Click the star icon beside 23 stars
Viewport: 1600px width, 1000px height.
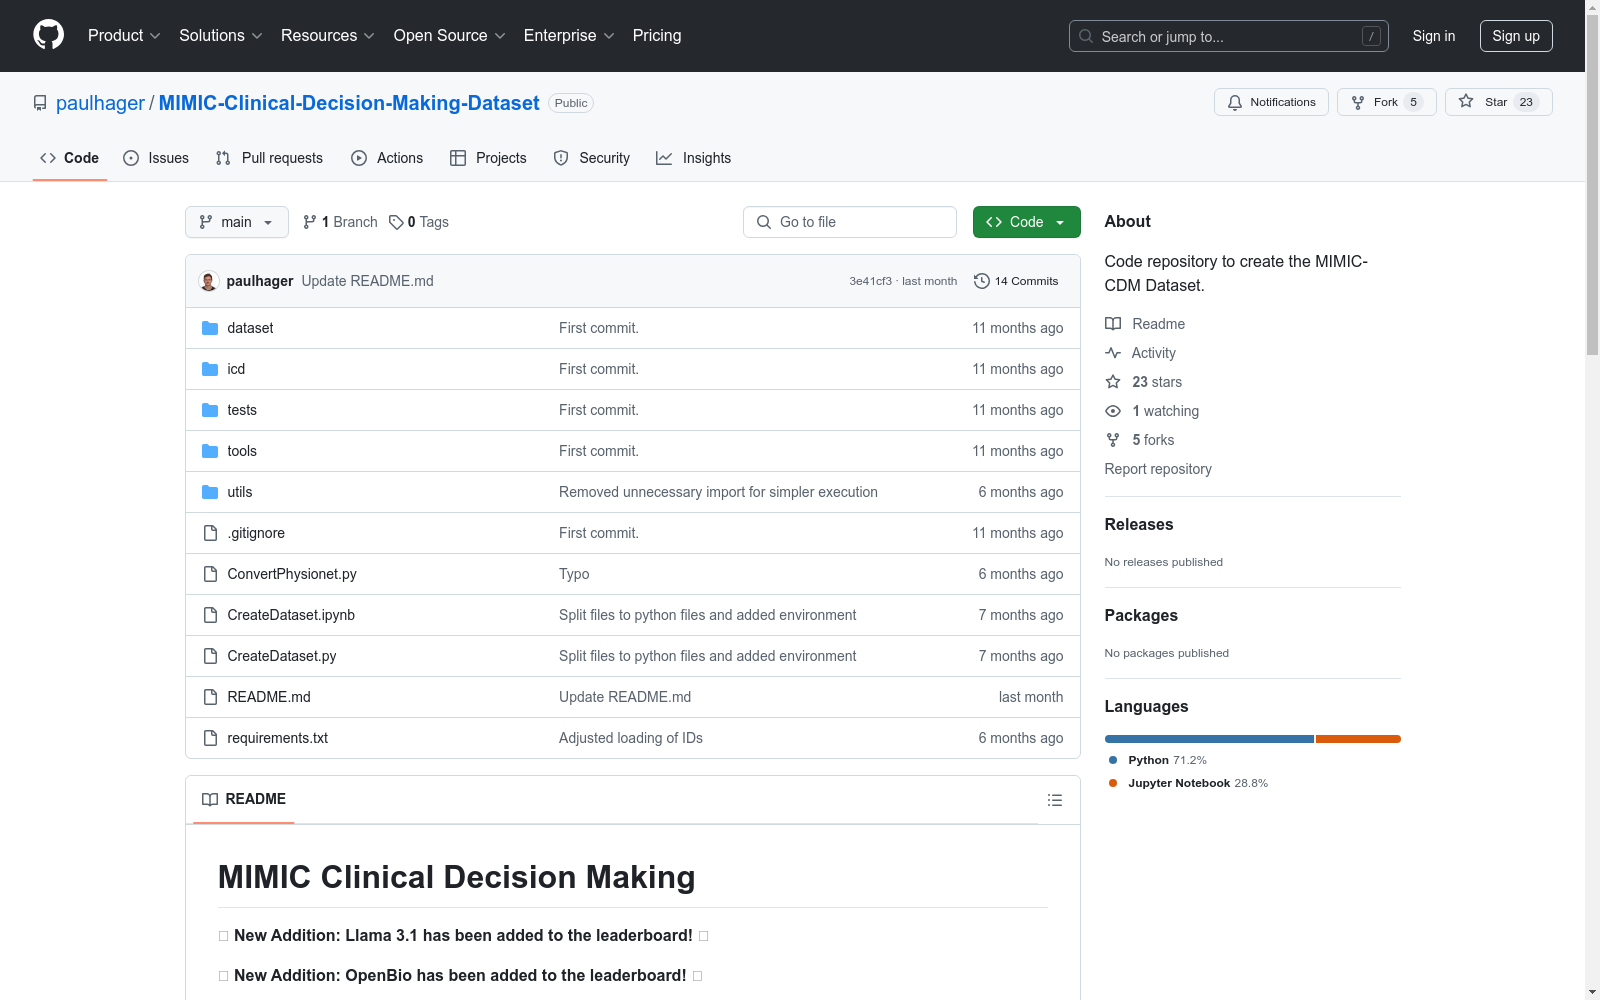(1113, 382)
